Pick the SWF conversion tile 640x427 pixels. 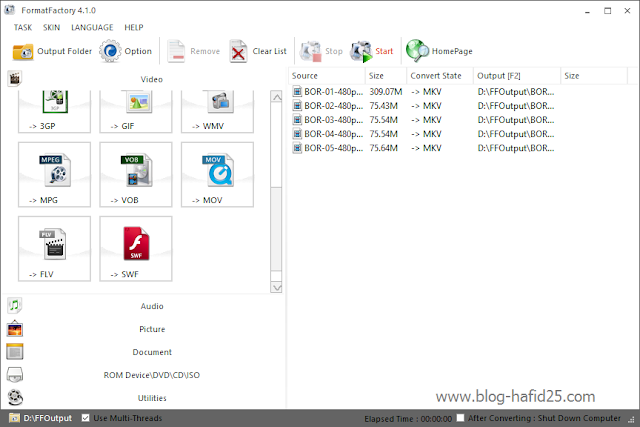(136, 249)
